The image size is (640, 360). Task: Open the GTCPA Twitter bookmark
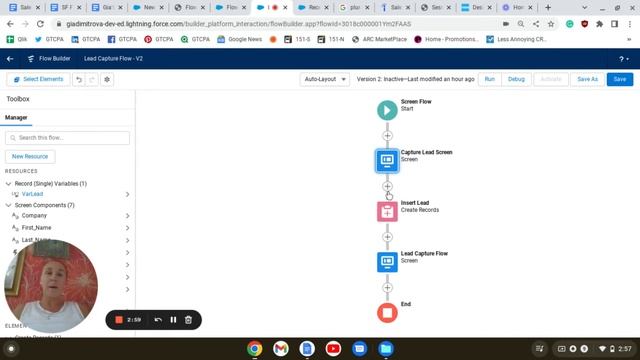click(x=49, y=39)
